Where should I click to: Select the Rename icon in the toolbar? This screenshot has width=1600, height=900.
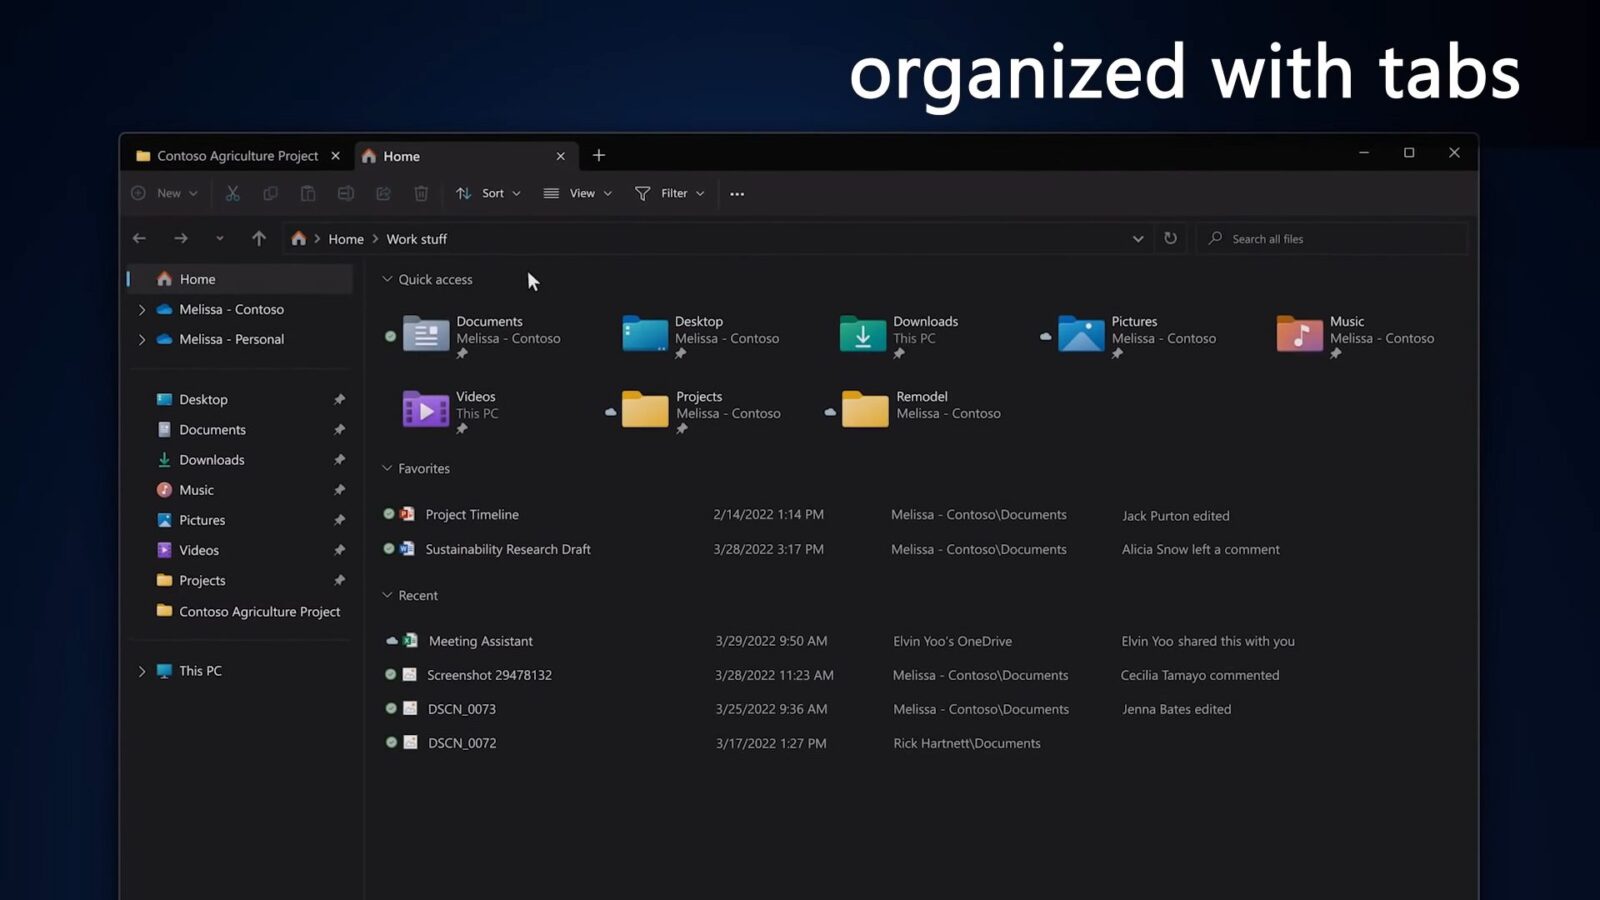click(x=346, y=193)
